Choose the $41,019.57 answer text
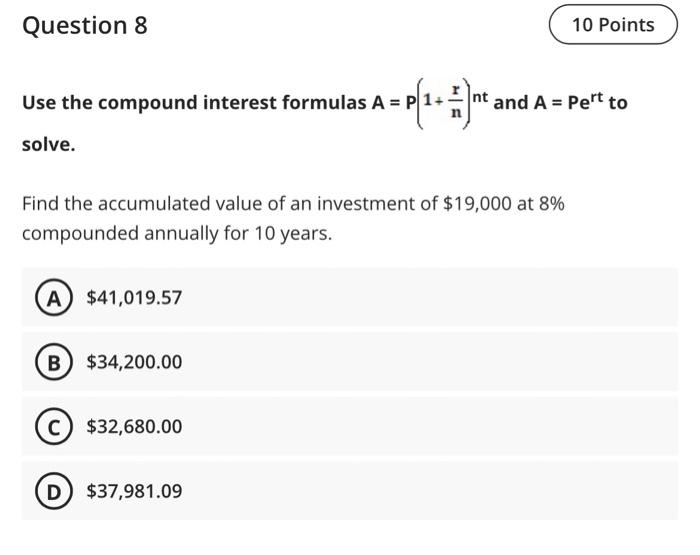Viewport: 700px width, 555px height. click(134, 298)
